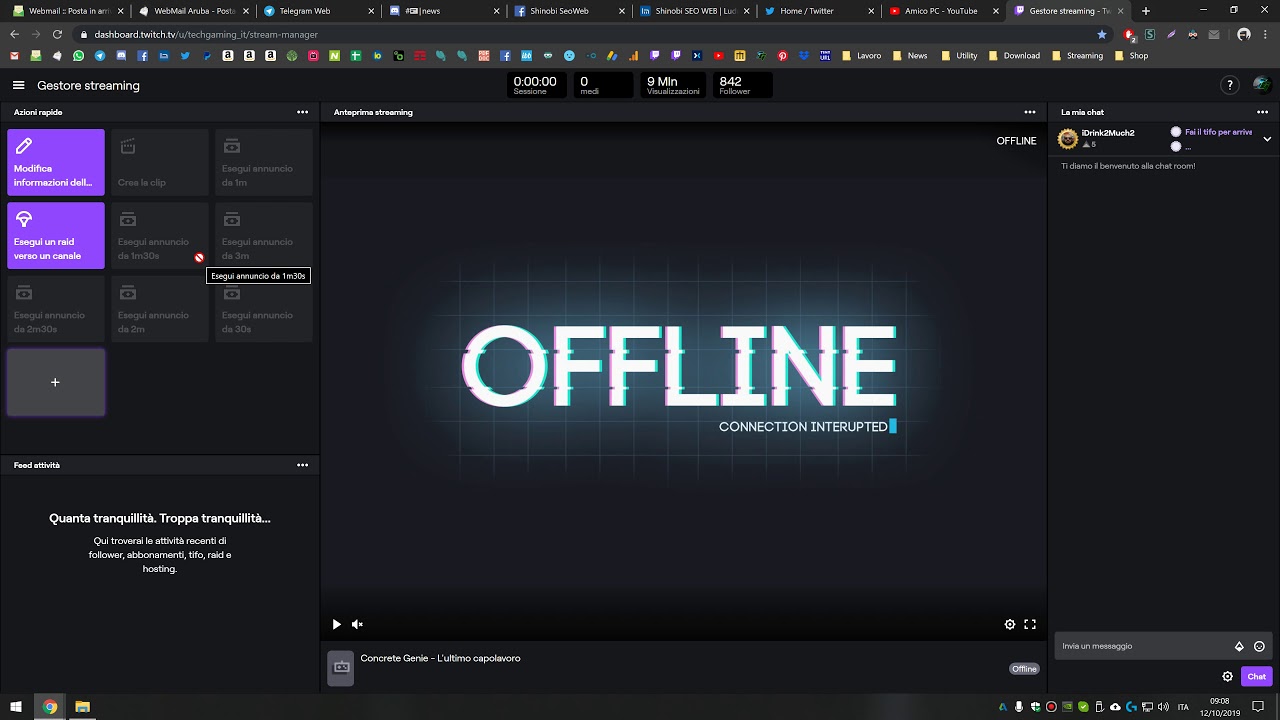Open File Explorer from the taskbar
The width and height of the screenshot is (1280, 720).
tap(82, 707)
